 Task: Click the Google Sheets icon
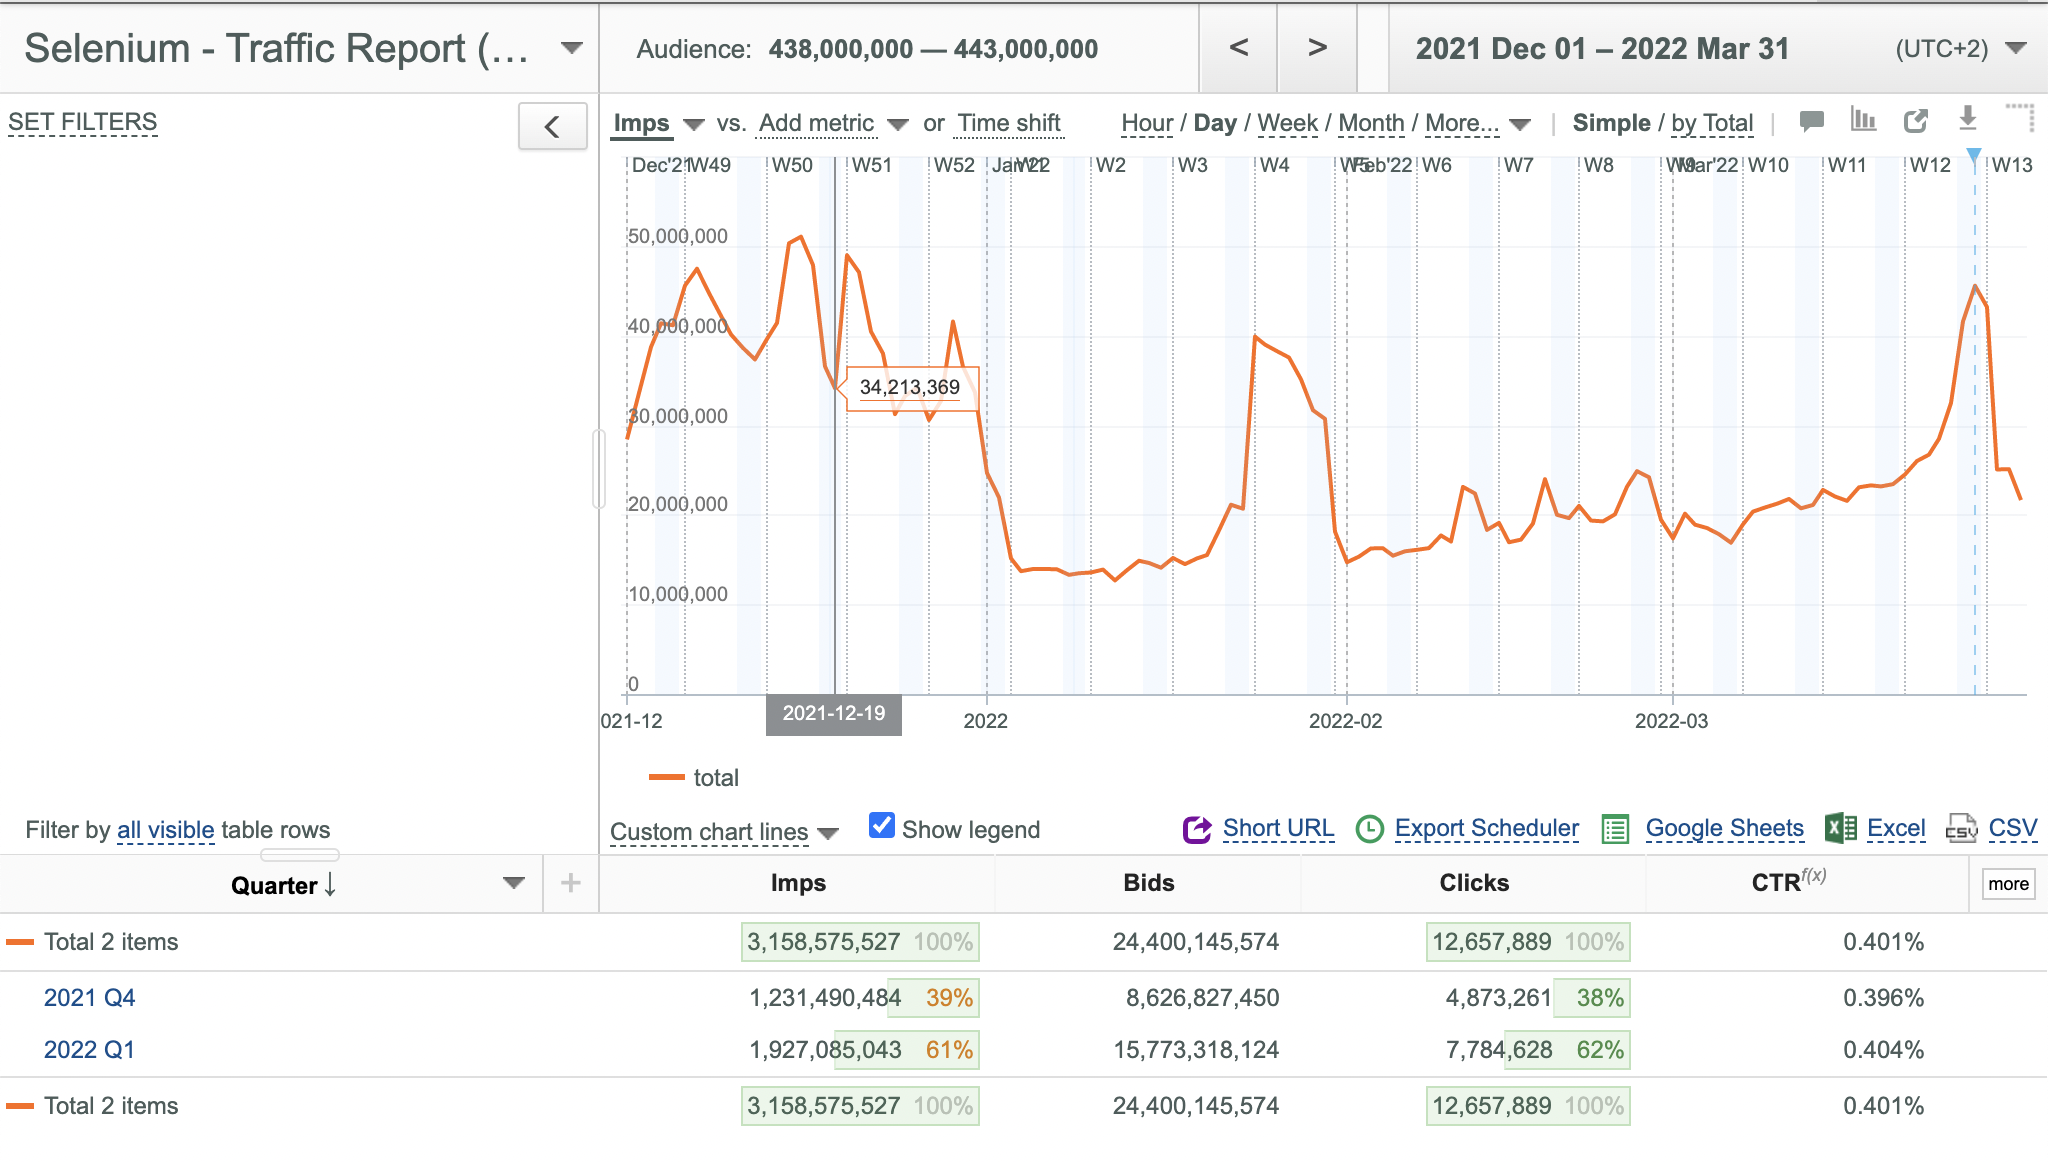(x=1615, y=829)
